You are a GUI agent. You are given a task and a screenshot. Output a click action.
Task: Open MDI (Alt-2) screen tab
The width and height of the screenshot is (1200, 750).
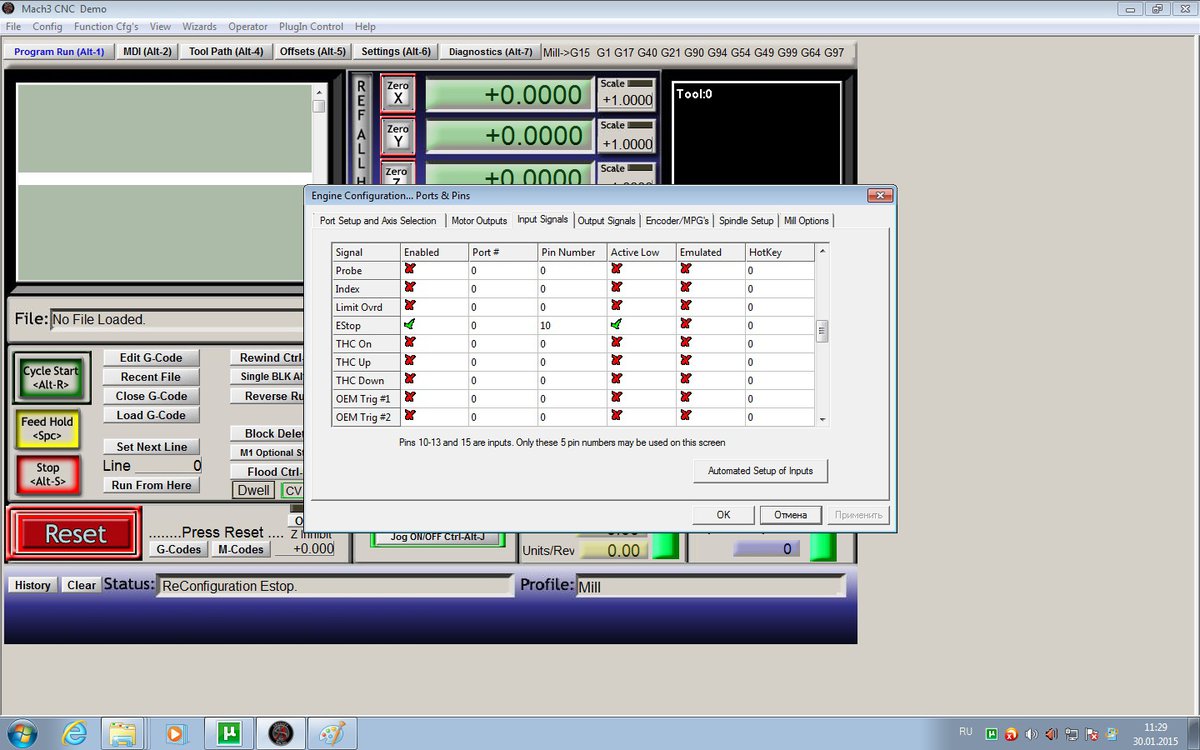click(147, 51)
